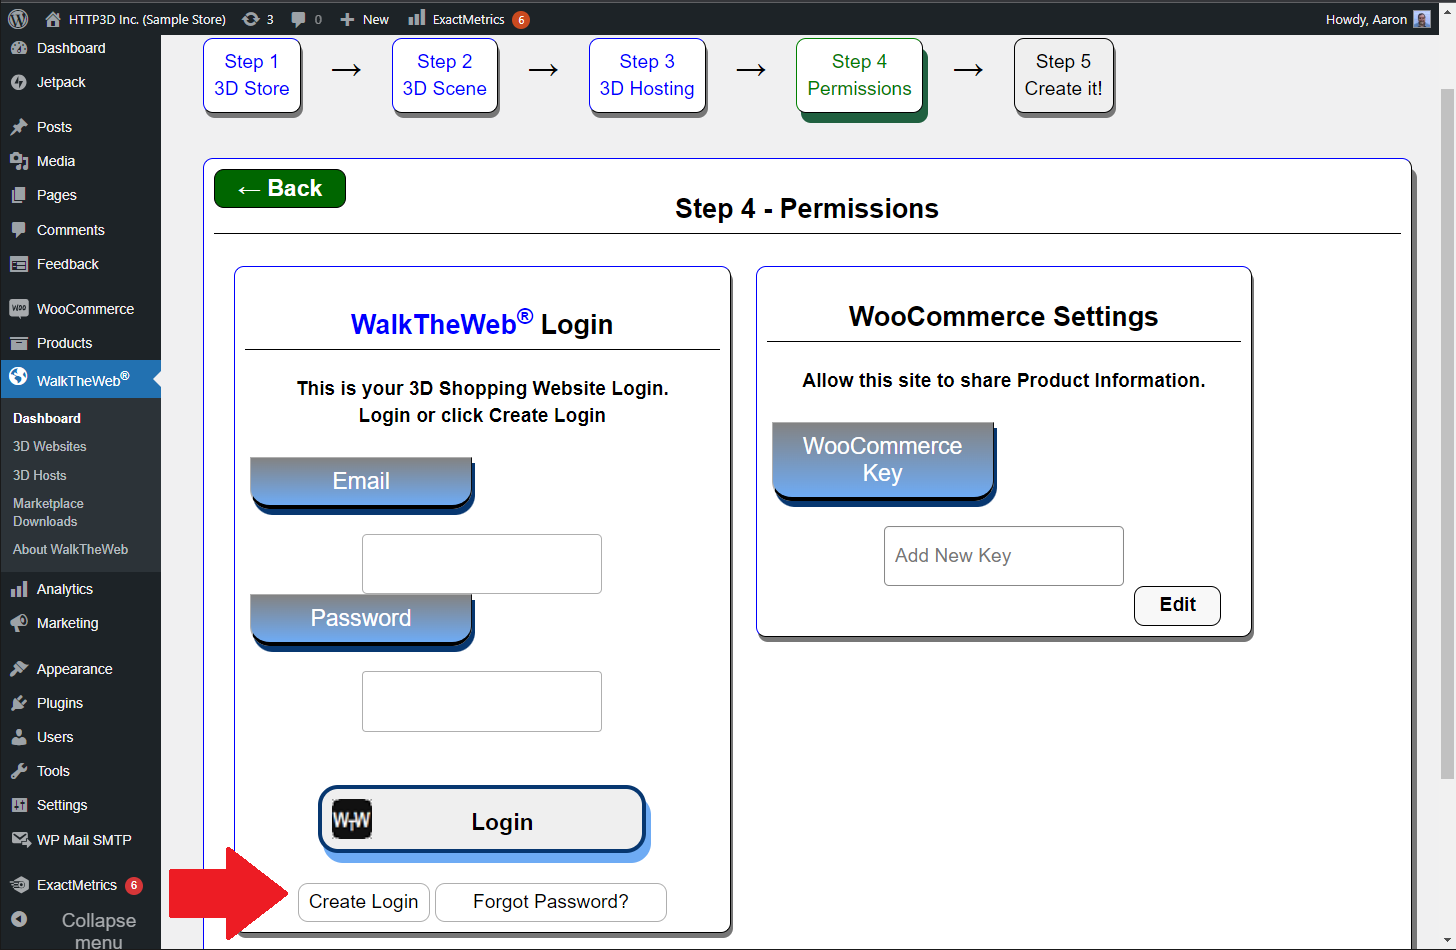Click the Howdy, Aaron account text

1366,19
